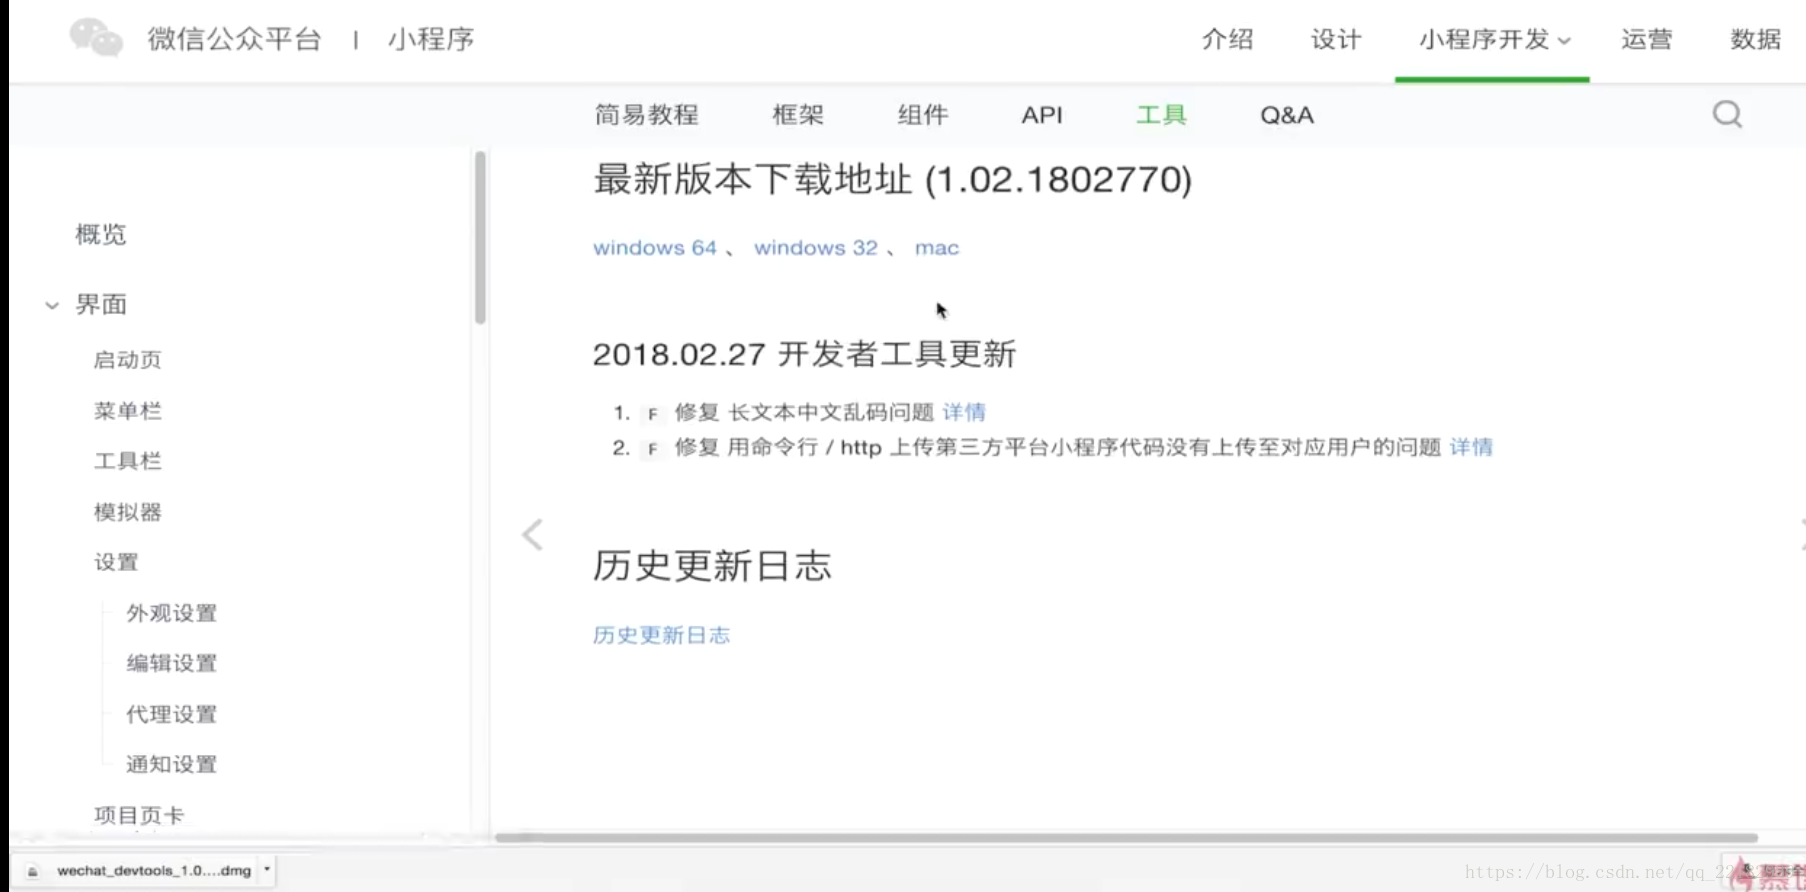Click the 历史更新日志 section heading
Viewport: 1806px width, 892px height.
712,566
